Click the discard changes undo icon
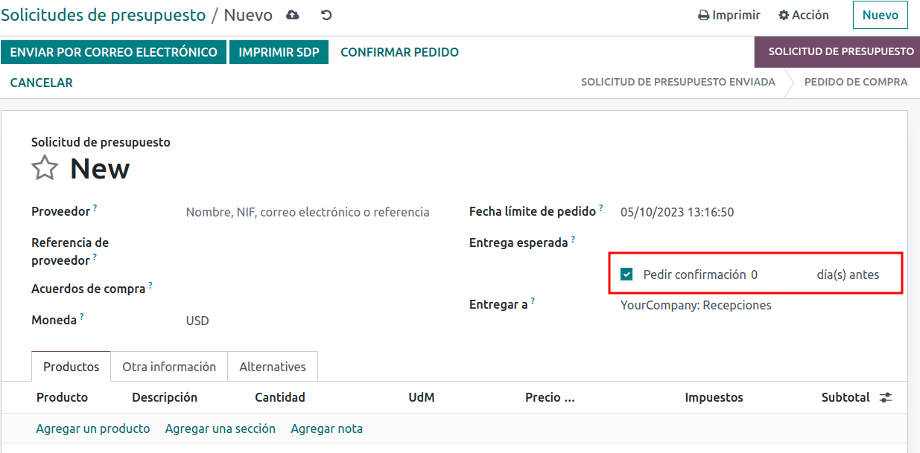Screen dimensions: 920x453 (x=327, y=15)
